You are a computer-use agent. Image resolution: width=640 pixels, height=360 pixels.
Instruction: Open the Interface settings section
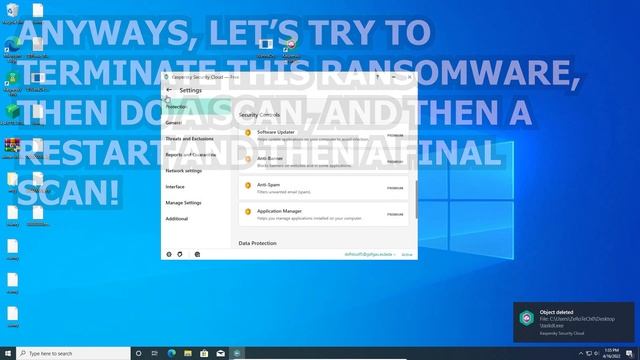(175, 187)
